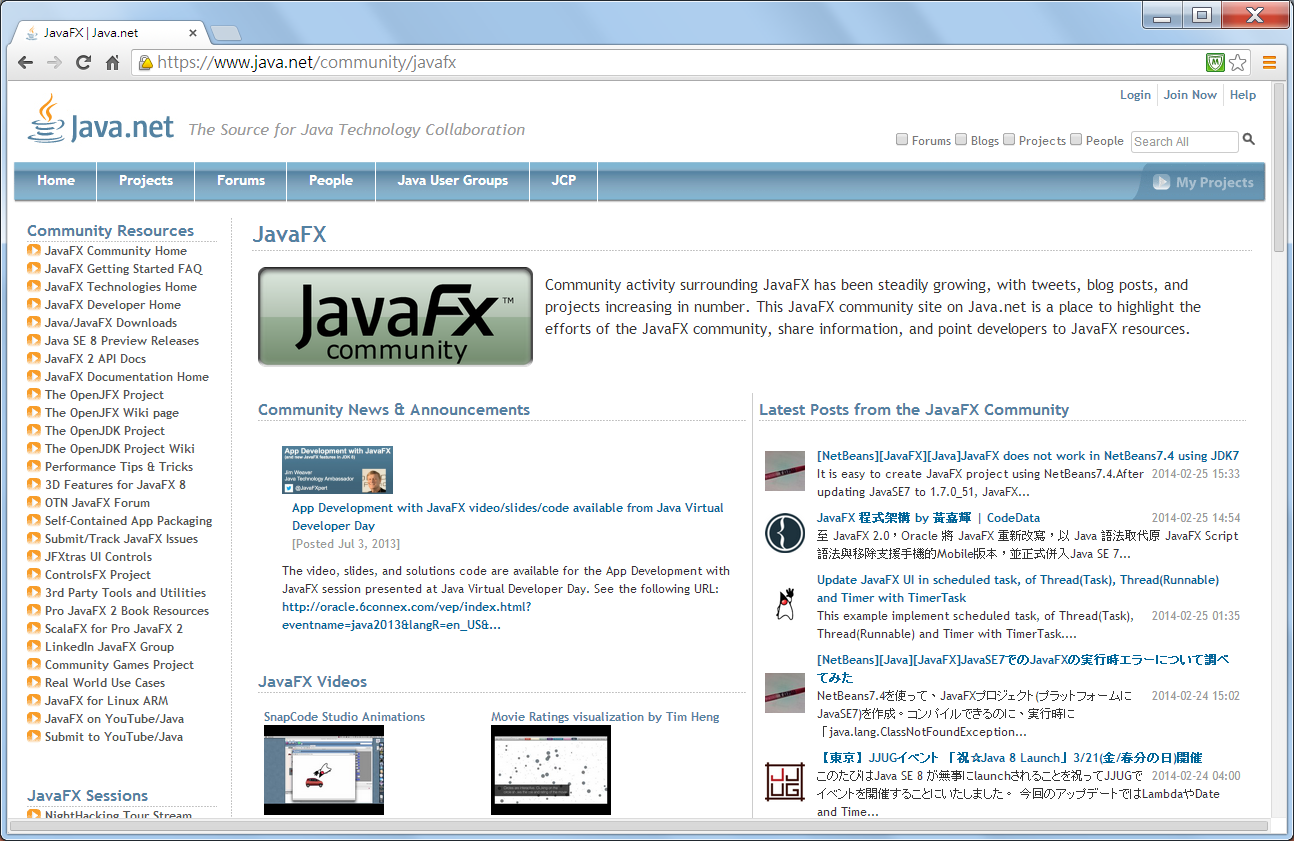
Task: Open The OpenJFX Project link
Action: coord(104,395)
